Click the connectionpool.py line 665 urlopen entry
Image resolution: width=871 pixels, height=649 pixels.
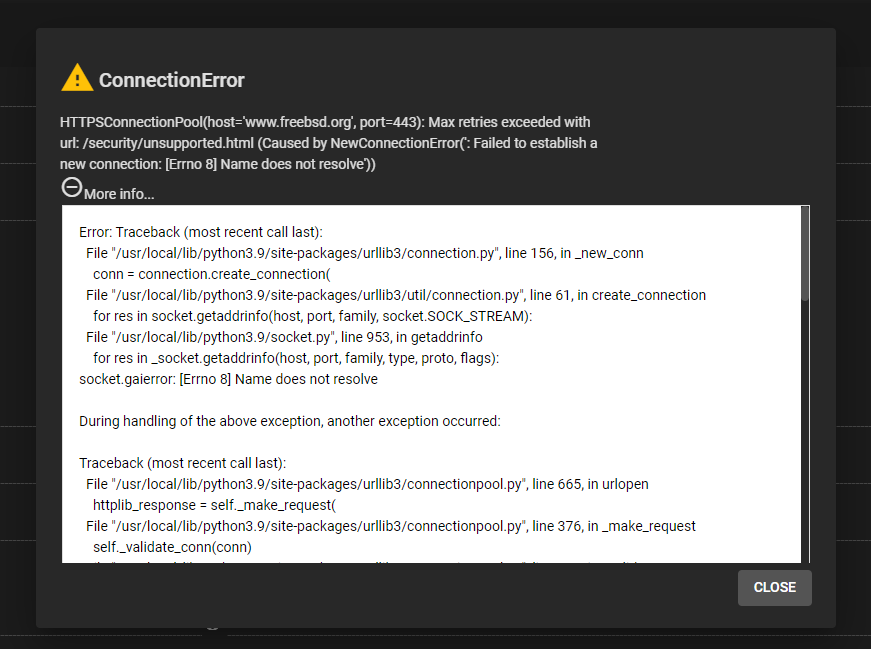(367, 485)
